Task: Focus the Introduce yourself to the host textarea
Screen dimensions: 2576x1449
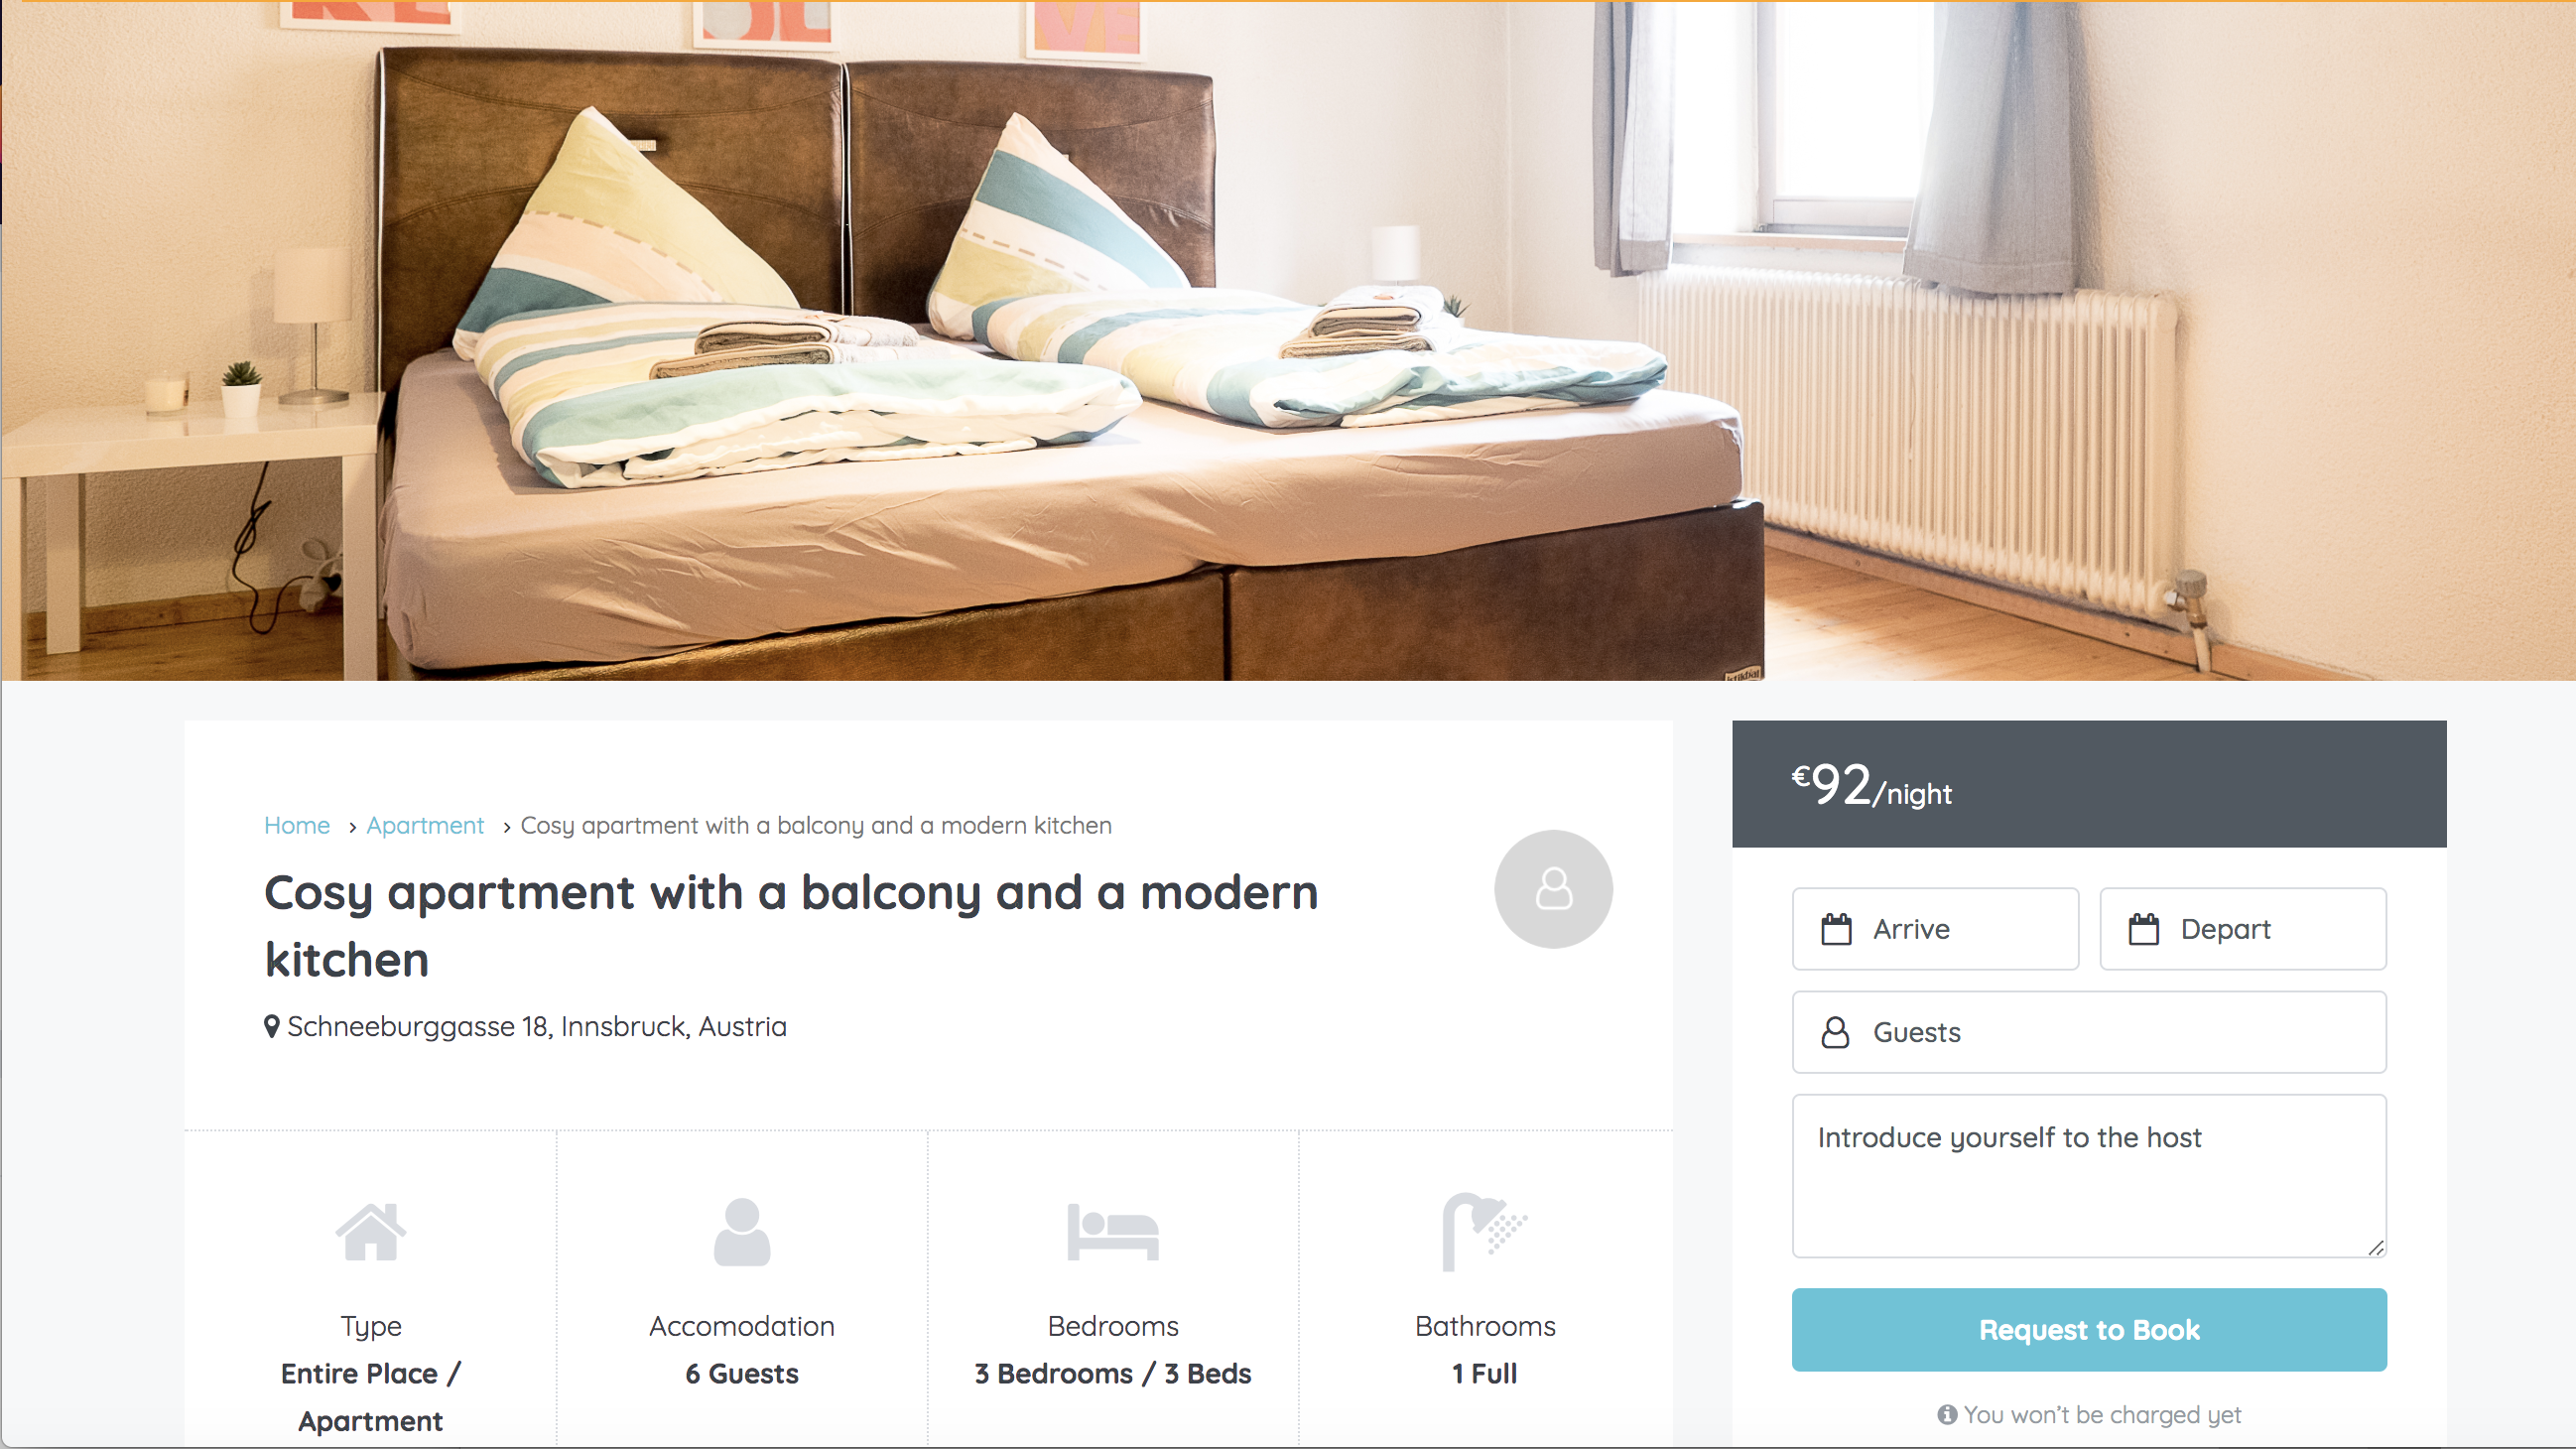Action: click(2089, 1176)
